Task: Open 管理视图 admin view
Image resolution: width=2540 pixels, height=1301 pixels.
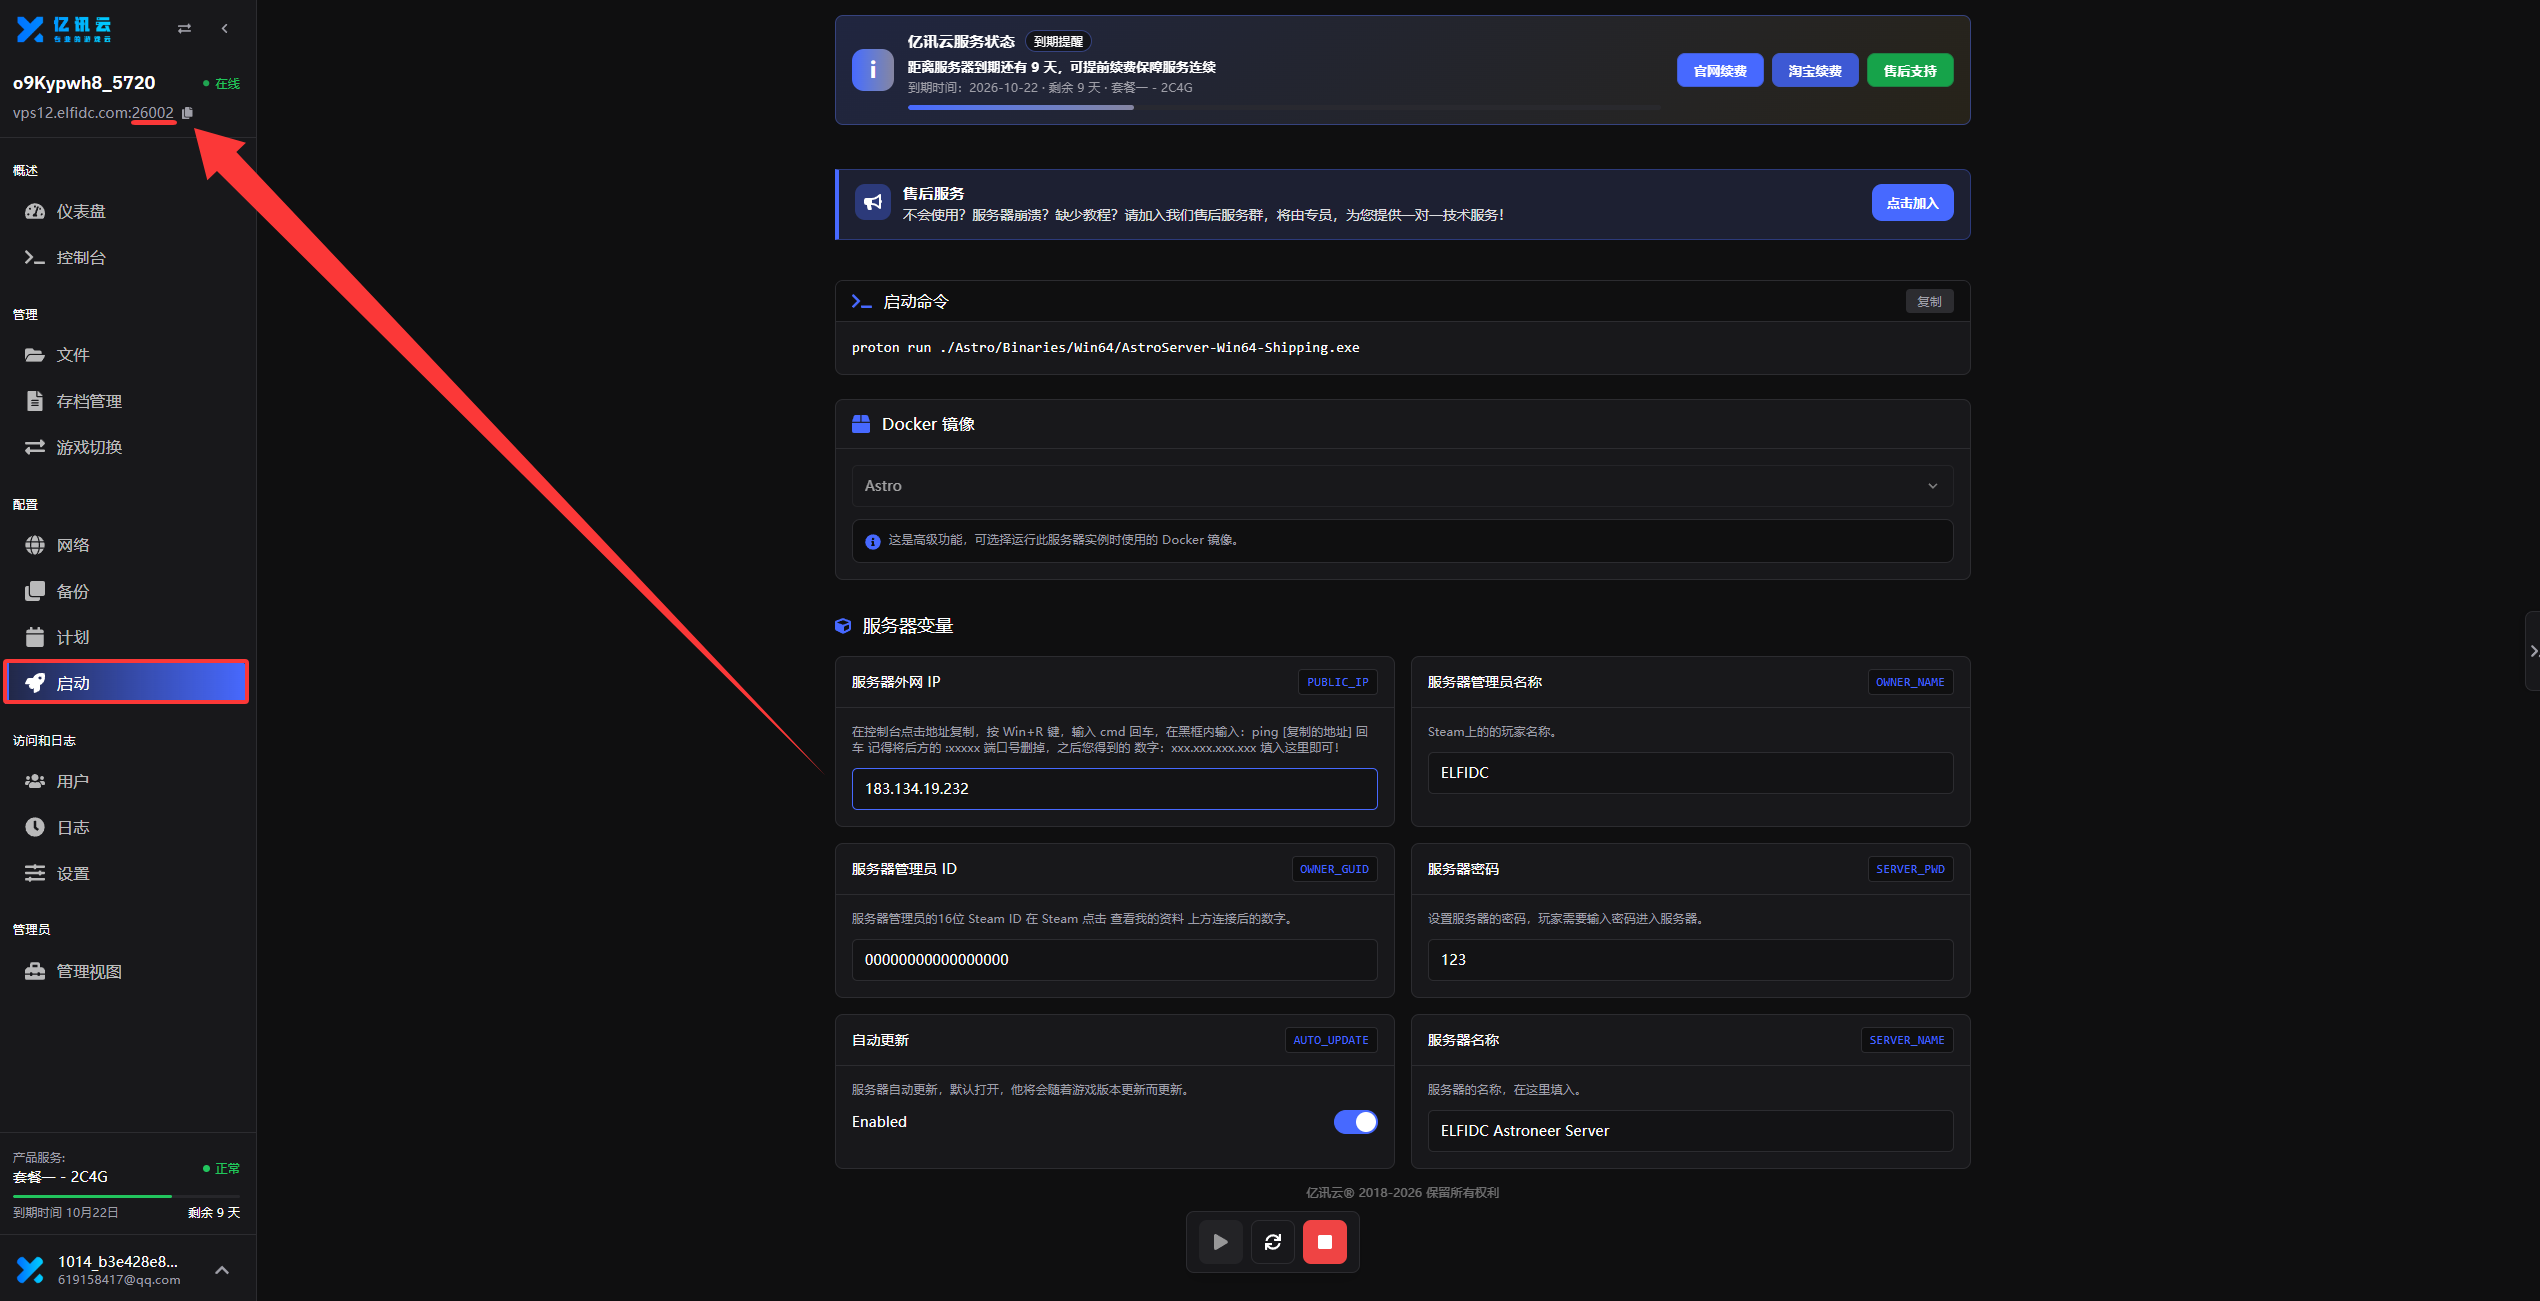Action: point(128,971)
